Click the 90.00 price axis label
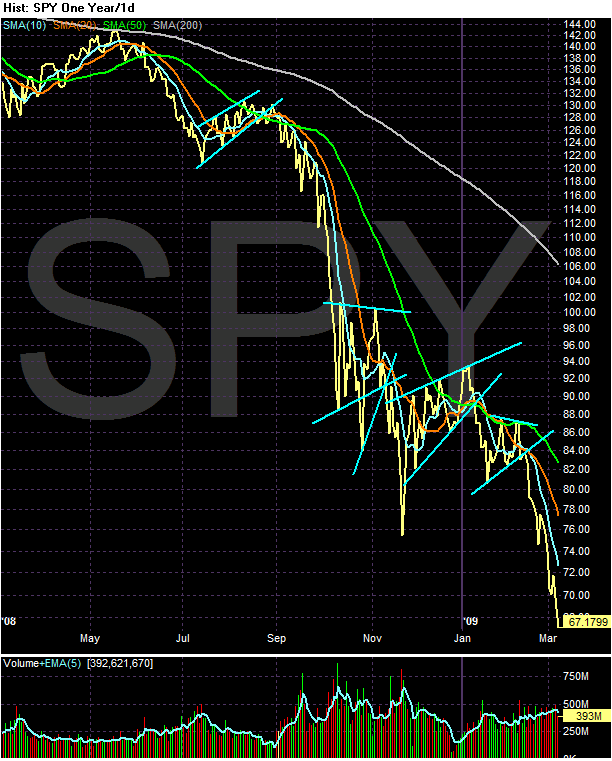This screenshot has width=612, height=761. 577,397
